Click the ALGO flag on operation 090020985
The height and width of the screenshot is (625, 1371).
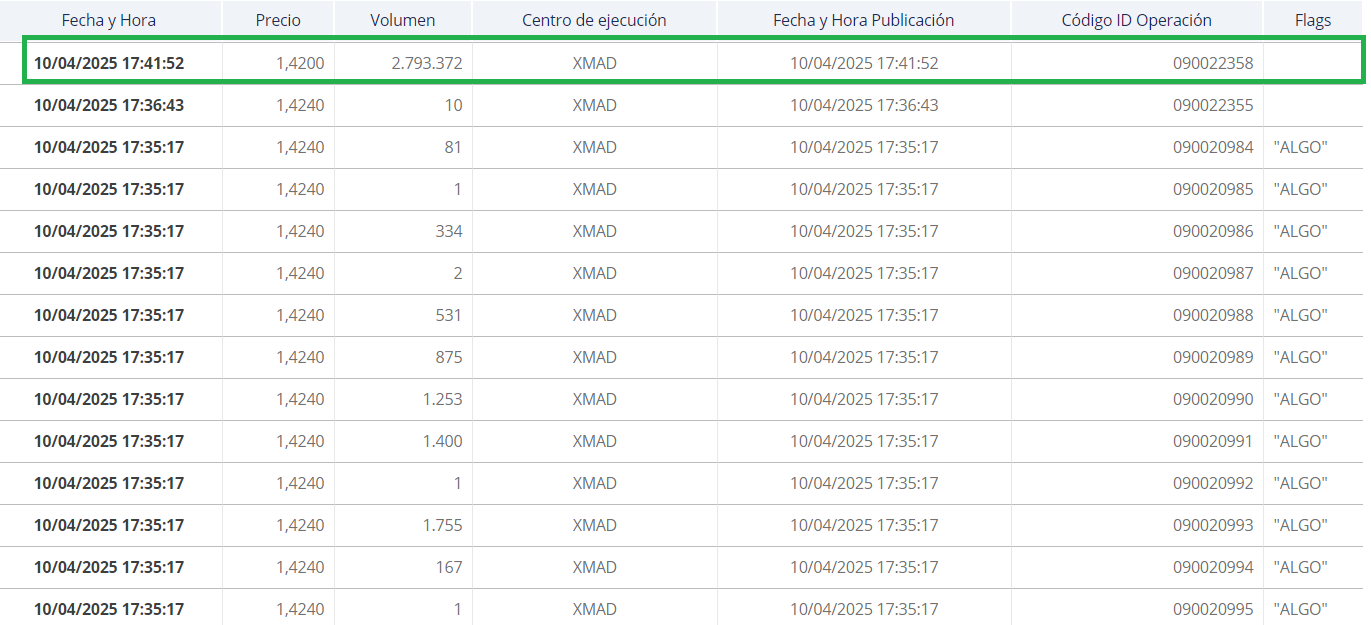pyautogui.click(x=1300, y=189)
